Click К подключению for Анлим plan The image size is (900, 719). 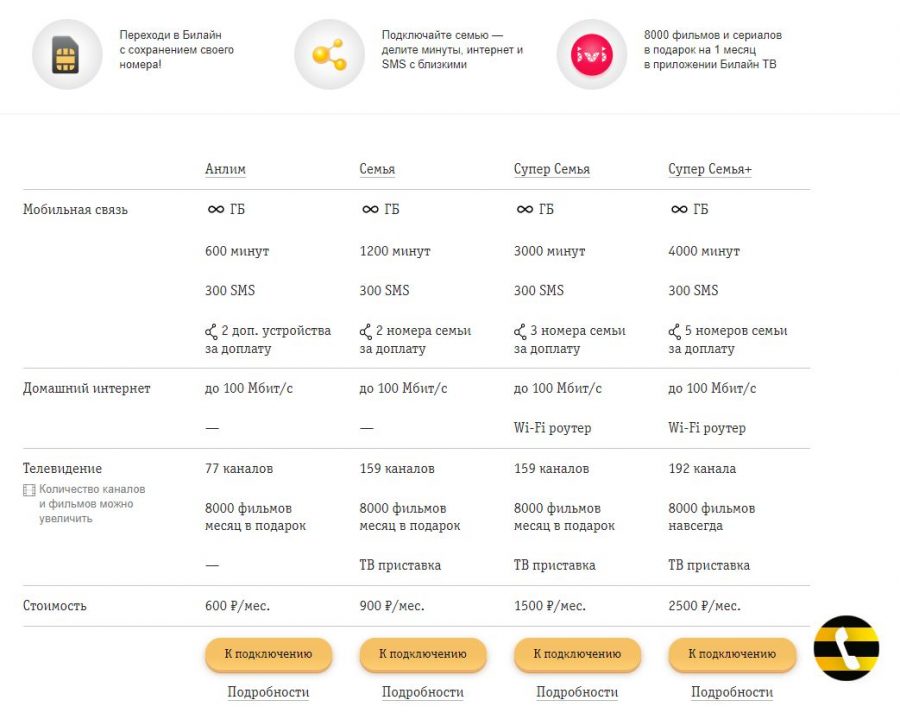268,654
